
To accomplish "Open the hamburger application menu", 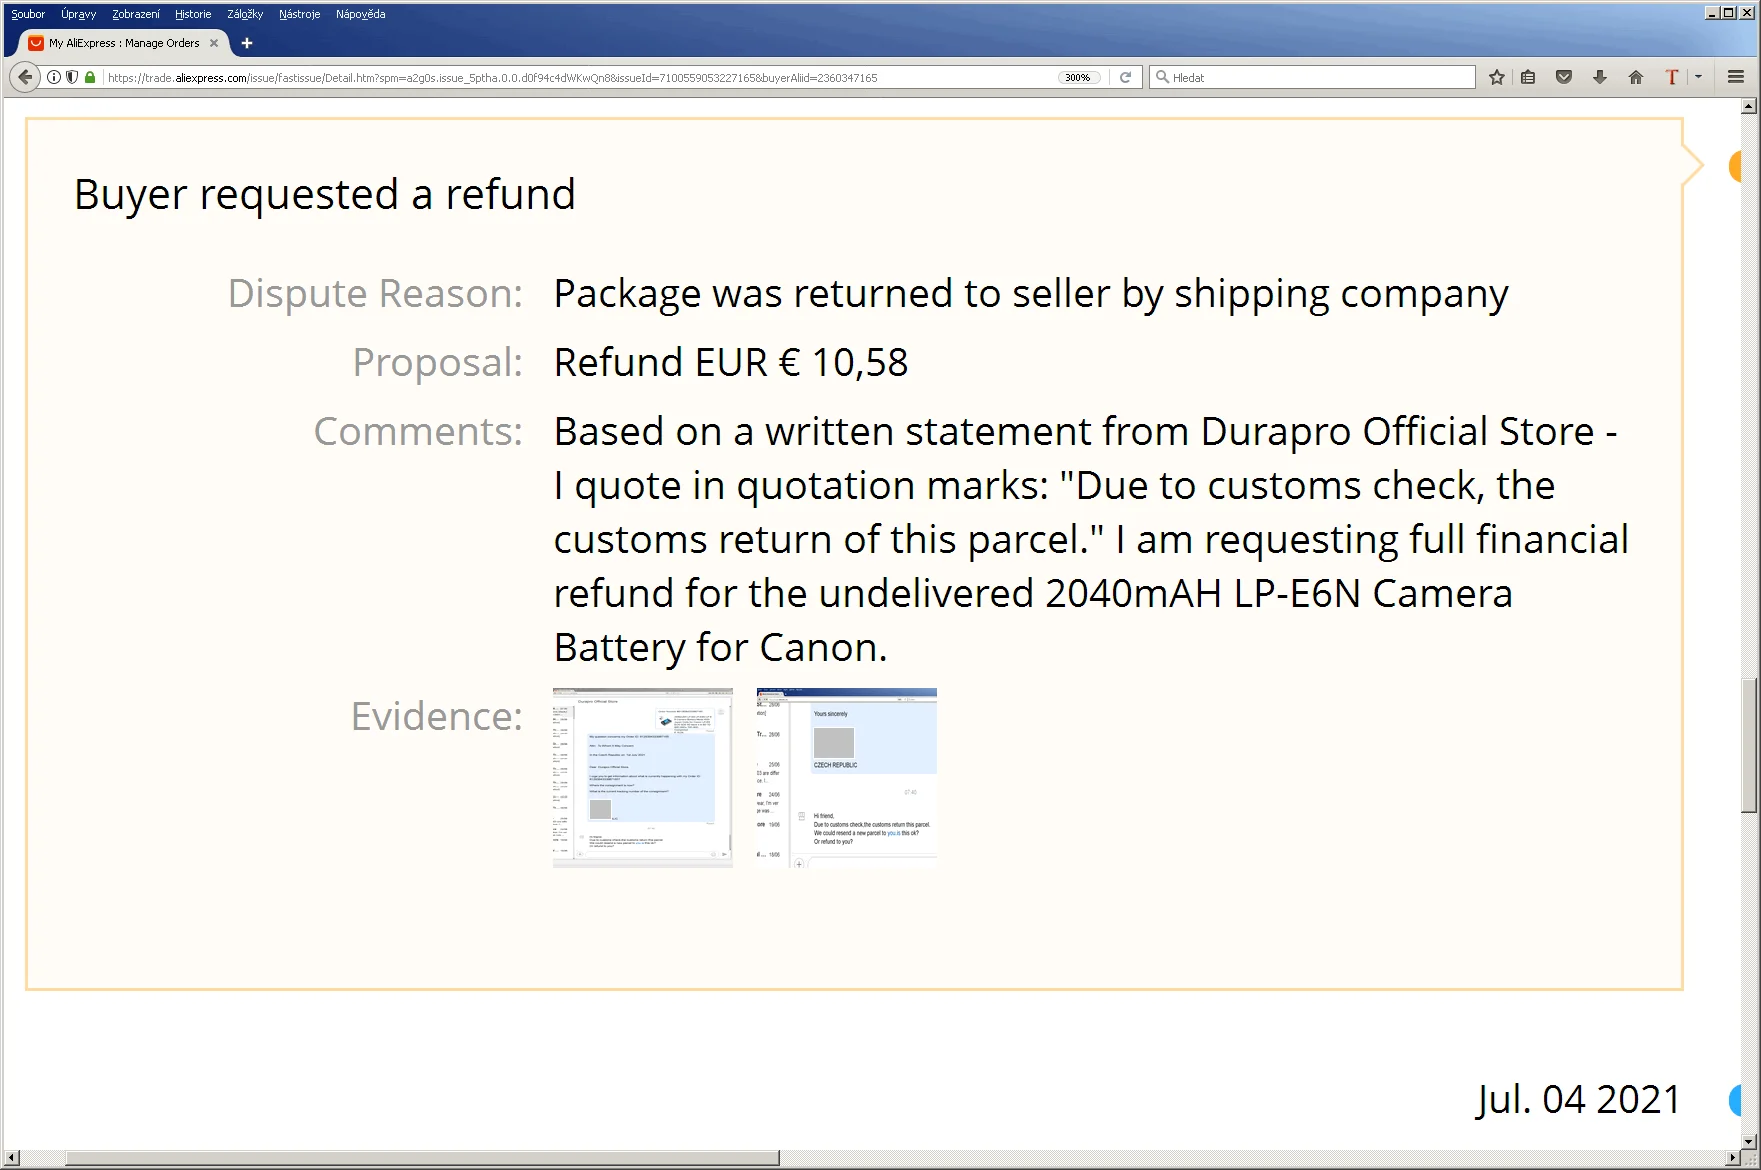I will click(x=1736, y=77).
